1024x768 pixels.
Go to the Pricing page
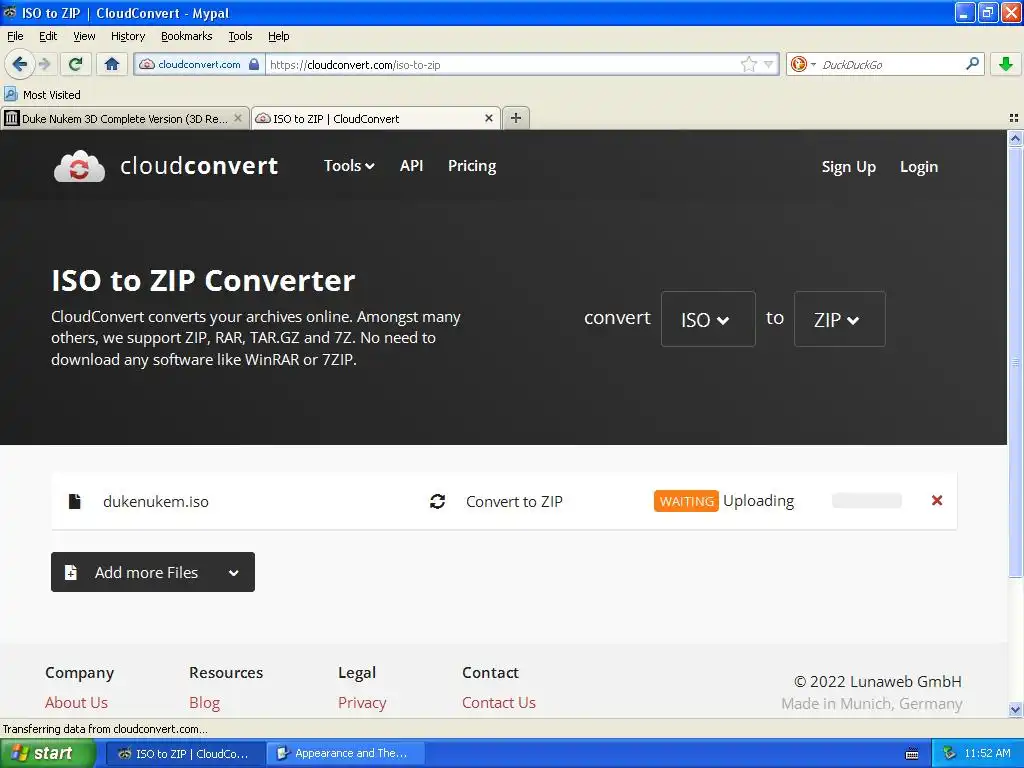click(x=472, y=166)
